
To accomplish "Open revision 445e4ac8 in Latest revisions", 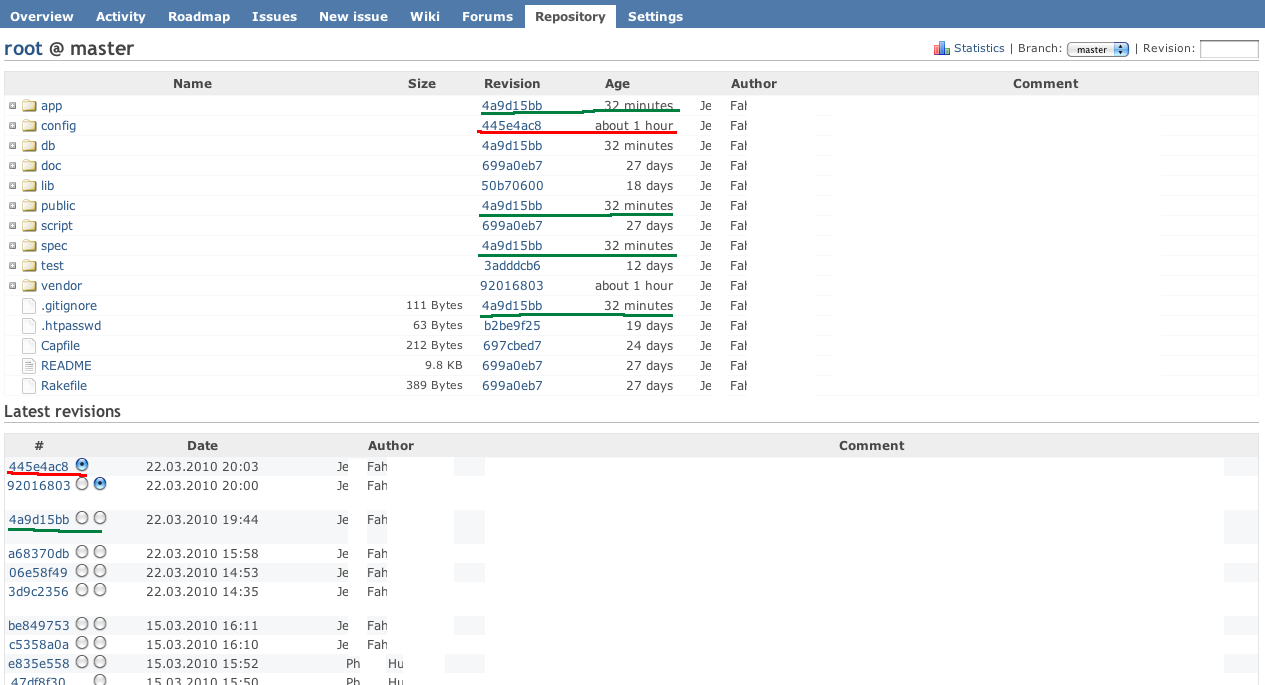I will pos(39,466).
